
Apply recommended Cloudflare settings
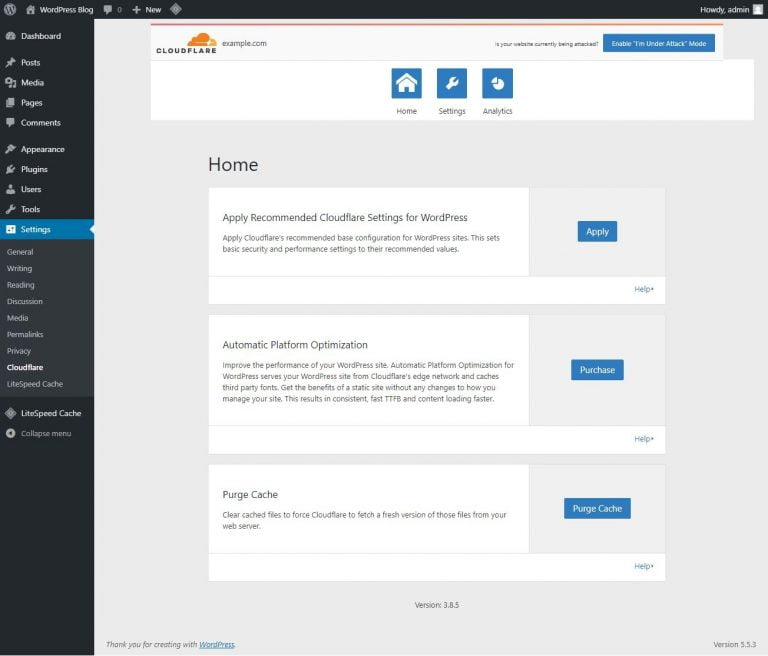(597, 231)
